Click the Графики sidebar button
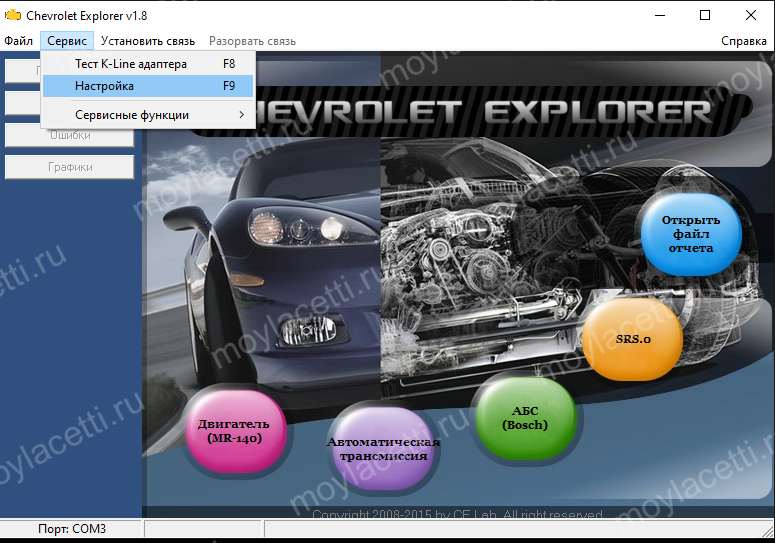 click(x=69, y=167)
